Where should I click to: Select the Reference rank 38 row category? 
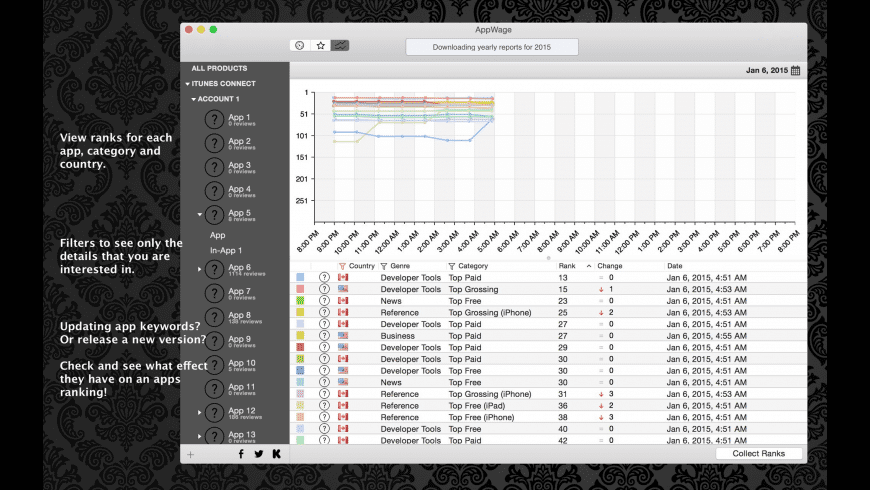tap(481, 417)
